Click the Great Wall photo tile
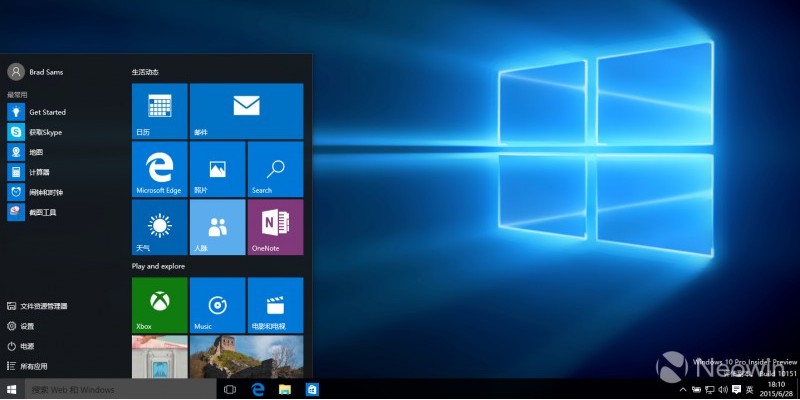The height and width of the screenshot is (400, 800). [x=246, y=357]
